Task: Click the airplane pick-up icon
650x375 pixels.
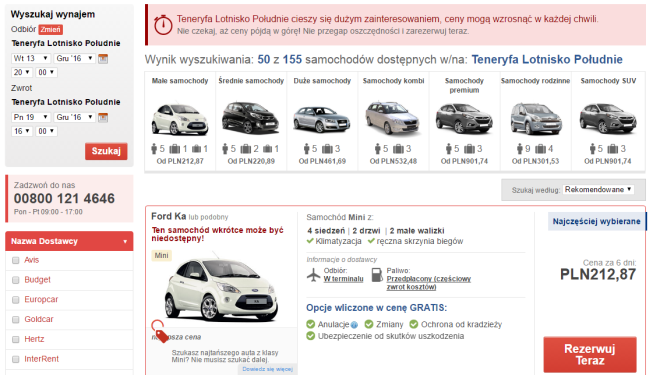Action: tap(314, 275)
